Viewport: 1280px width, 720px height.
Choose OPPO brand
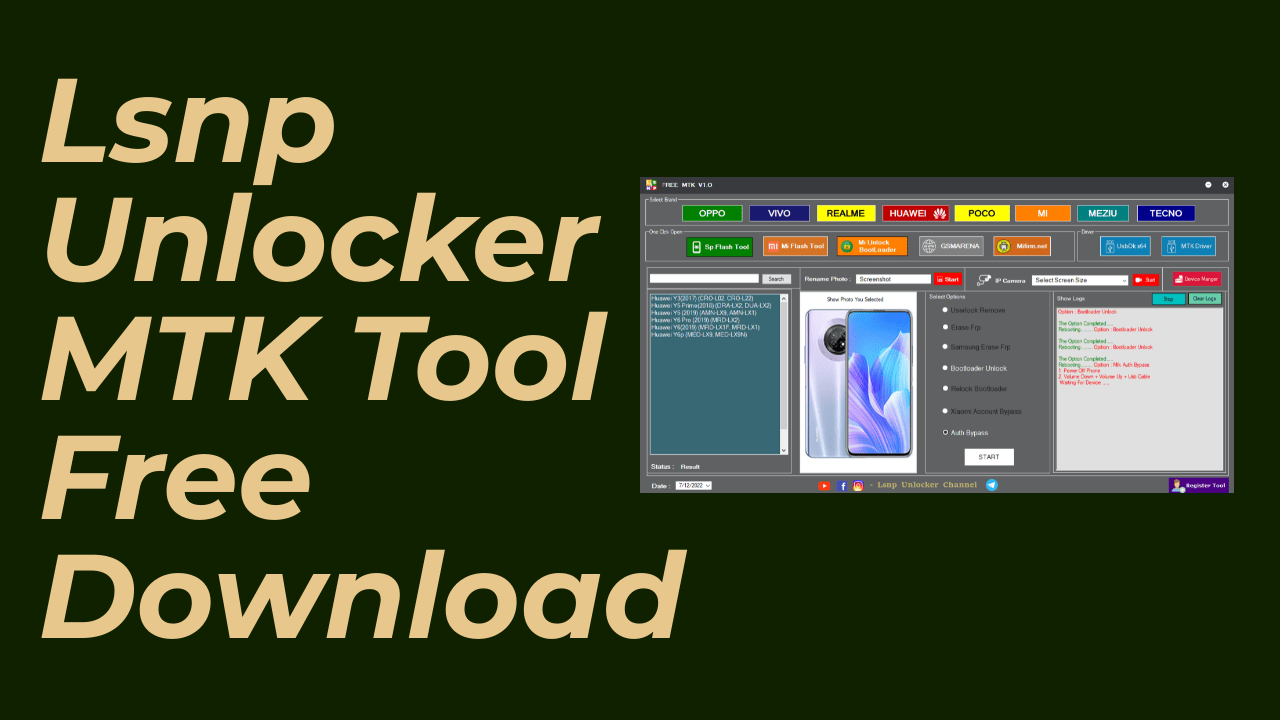click(712, 213)
